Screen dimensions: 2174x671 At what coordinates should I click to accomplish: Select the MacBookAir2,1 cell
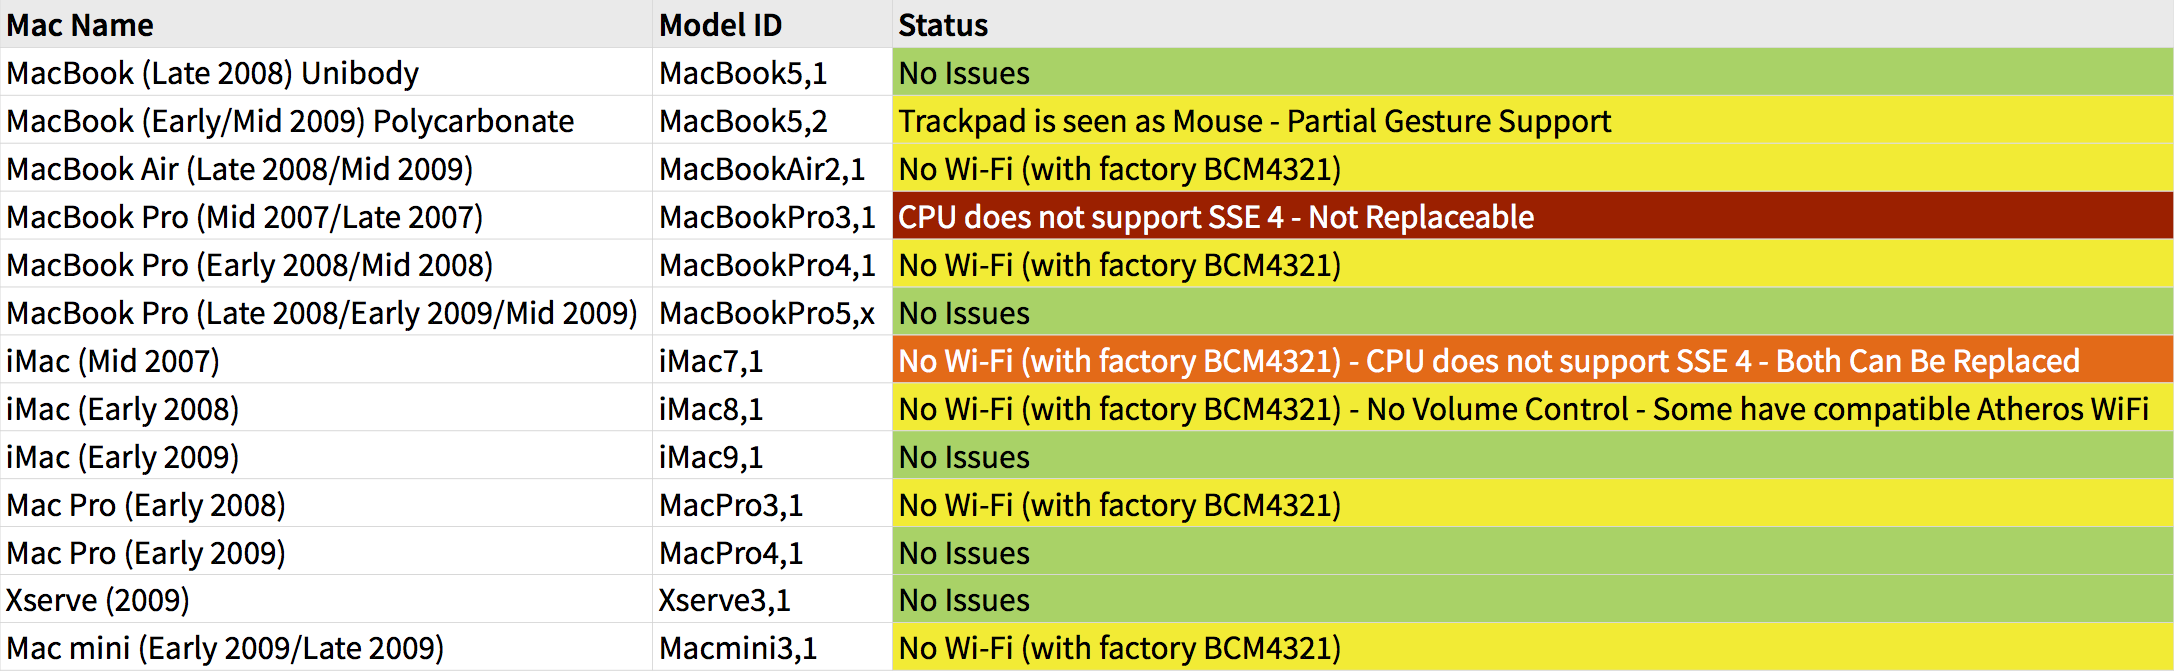tap(762, 169)
